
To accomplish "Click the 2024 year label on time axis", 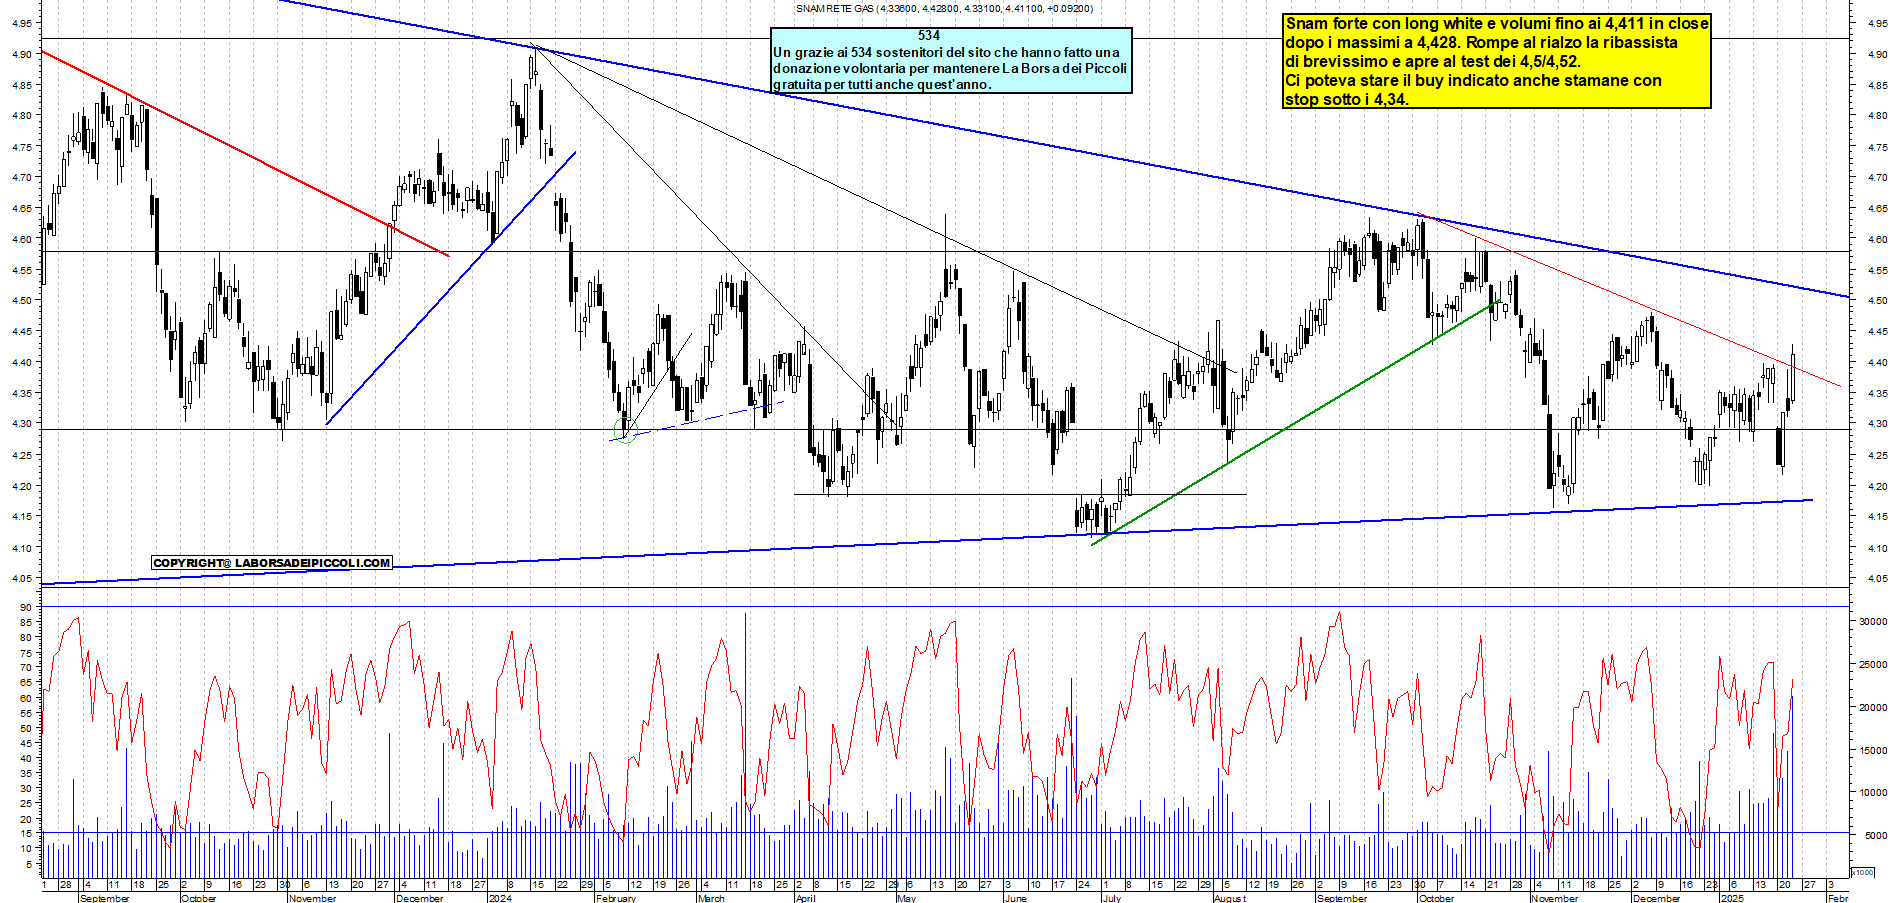I will 499,898.
